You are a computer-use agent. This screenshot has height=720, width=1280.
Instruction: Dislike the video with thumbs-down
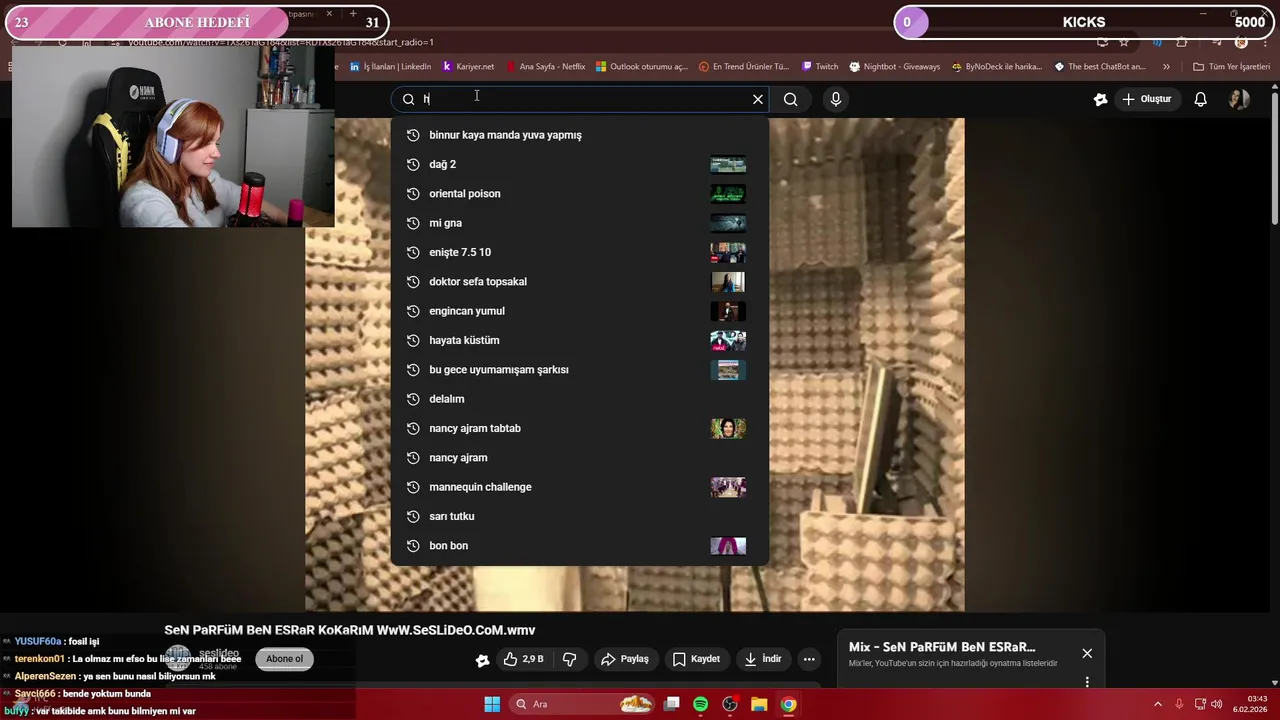click(570, 659)
